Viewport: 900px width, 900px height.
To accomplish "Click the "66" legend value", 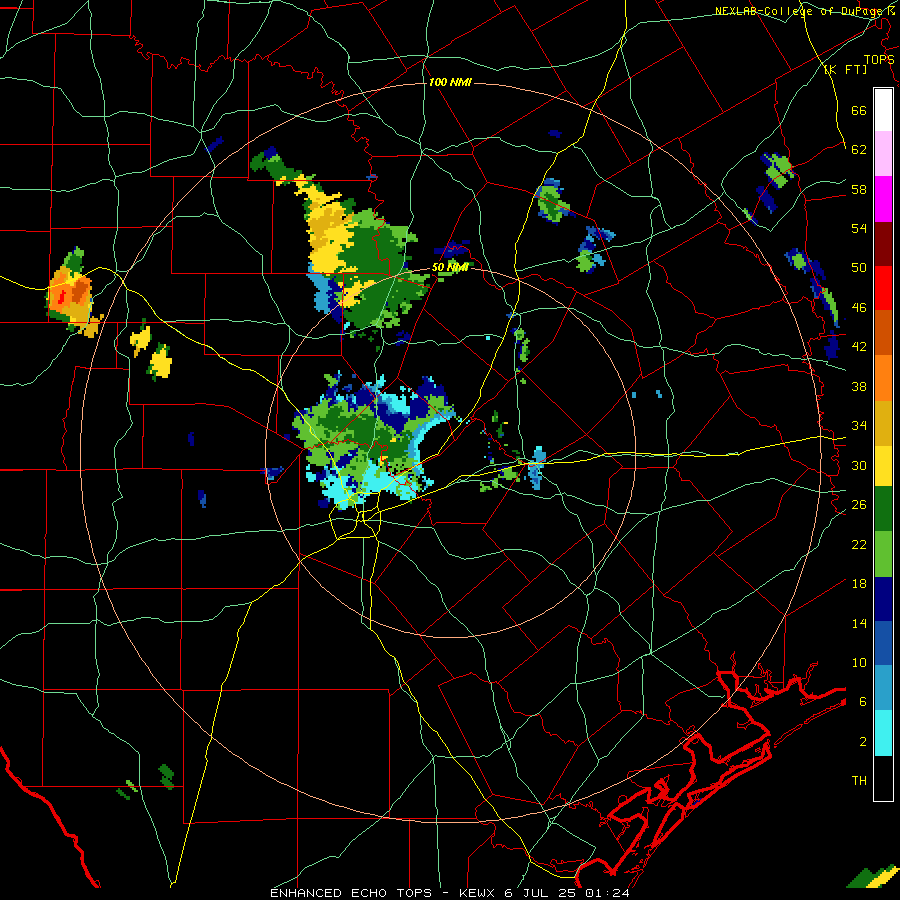I will 859,110.
